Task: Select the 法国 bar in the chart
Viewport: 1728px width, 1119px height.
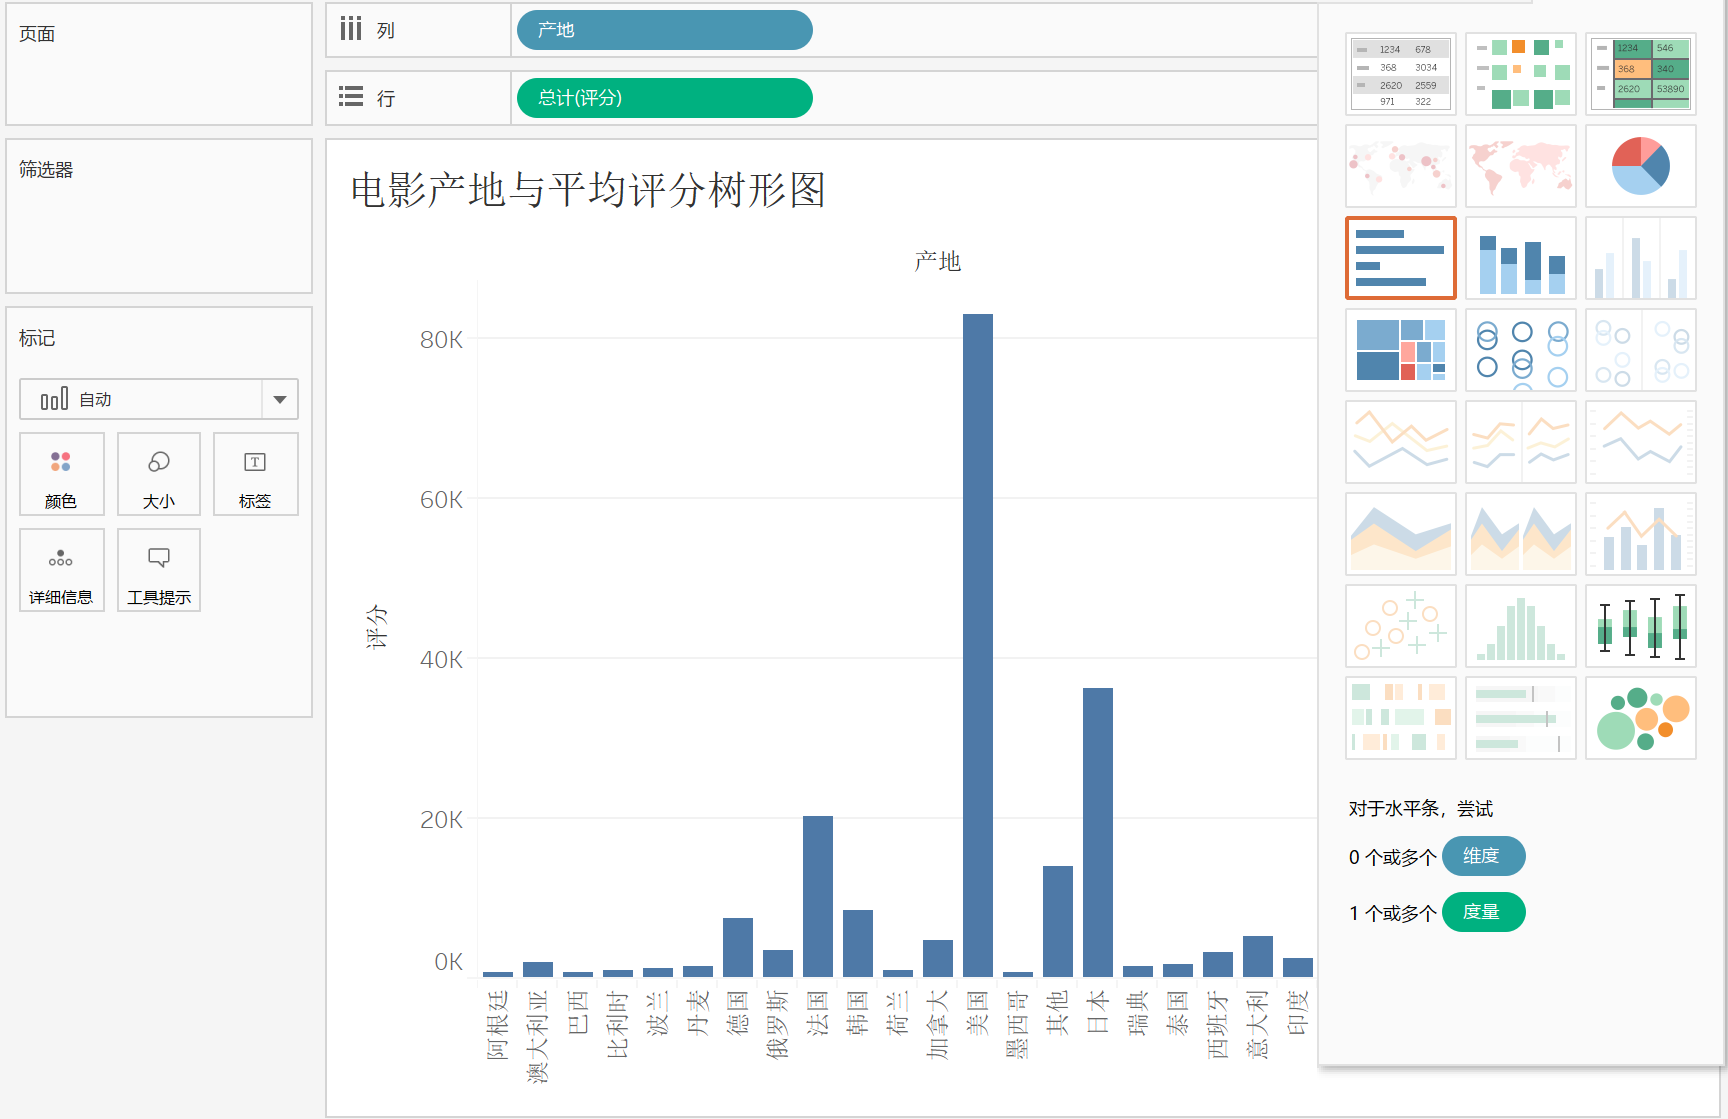Action: click(817, 896)
